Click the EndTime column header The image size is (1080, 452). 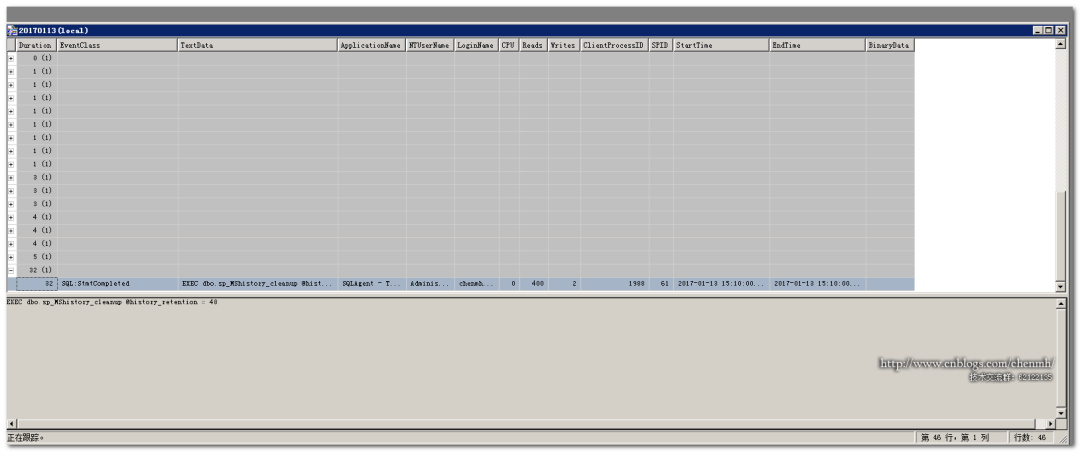pos(818,45)
